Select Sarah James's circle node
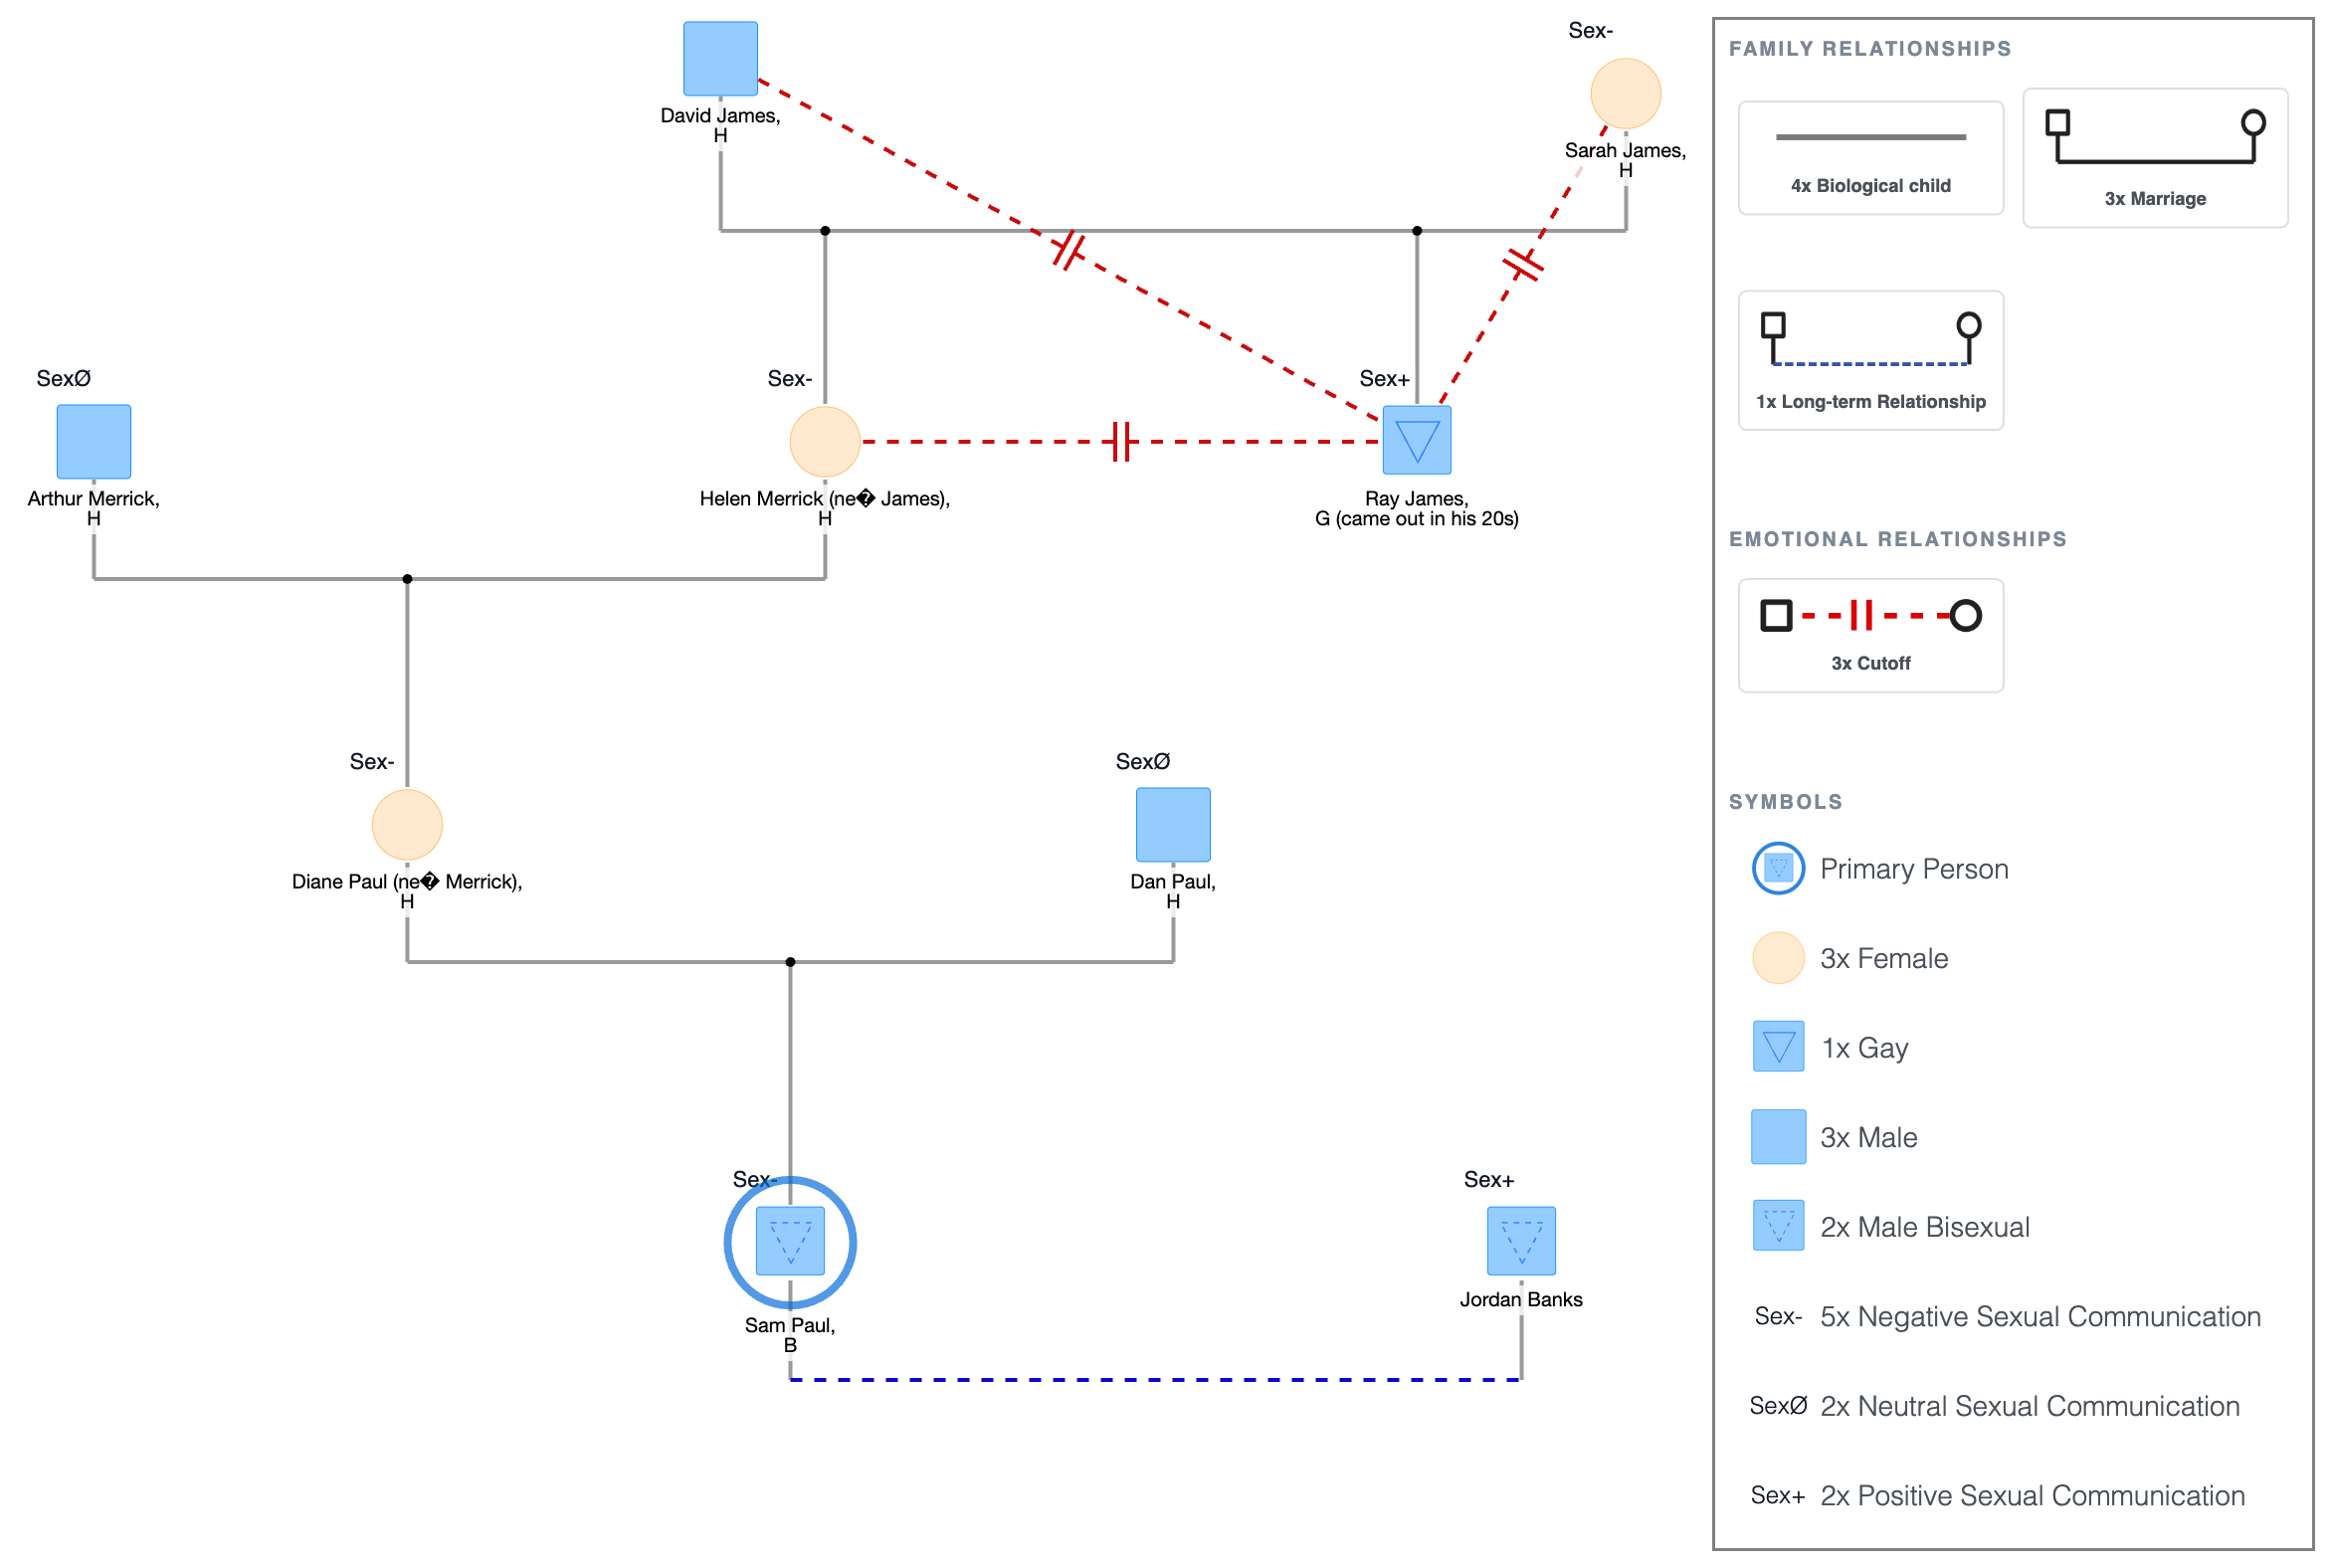The image size is (2332, 1568). 1625,94
